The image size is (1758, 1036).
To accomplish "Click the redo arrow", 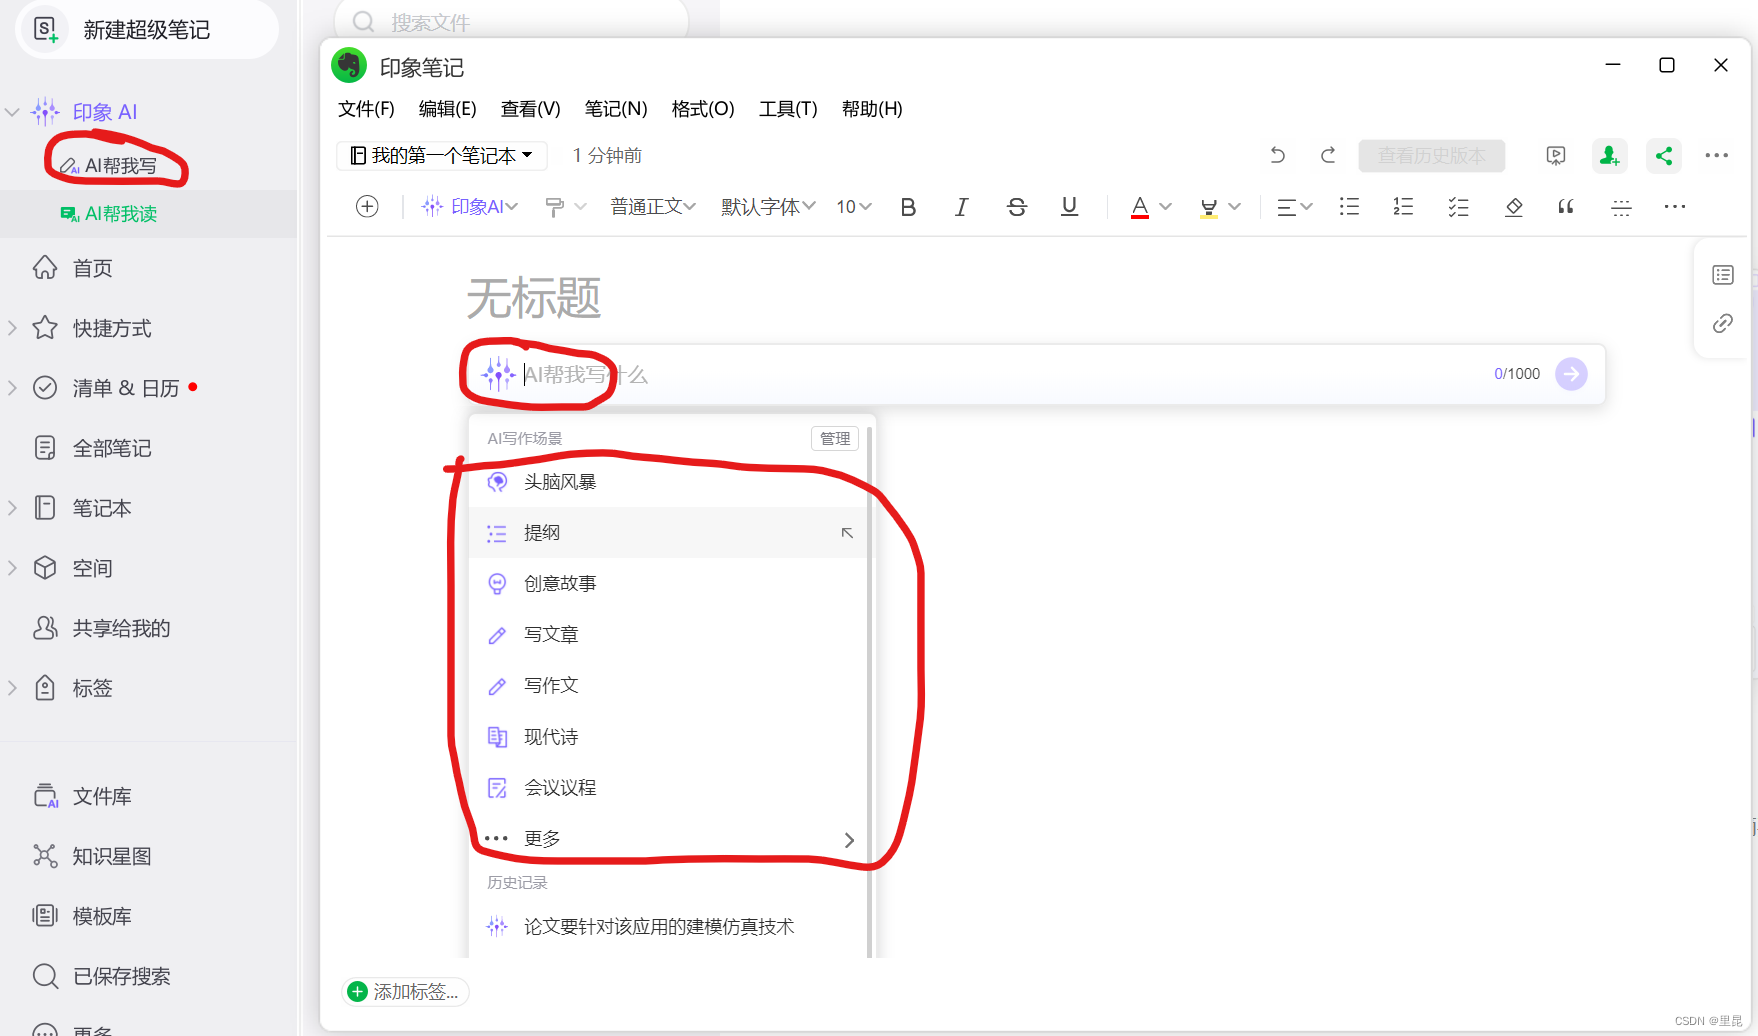I will (1328, 155).
